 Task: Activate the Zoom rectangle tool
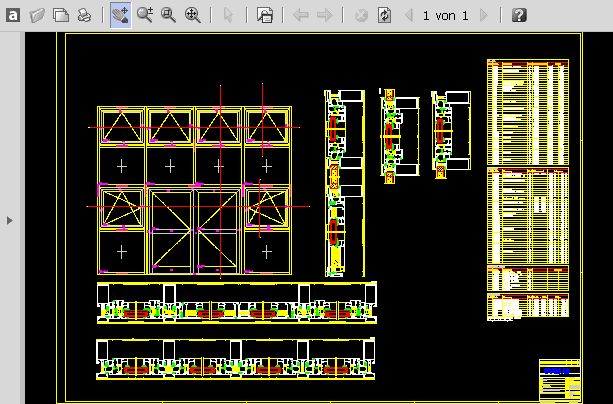click(168, 15)
